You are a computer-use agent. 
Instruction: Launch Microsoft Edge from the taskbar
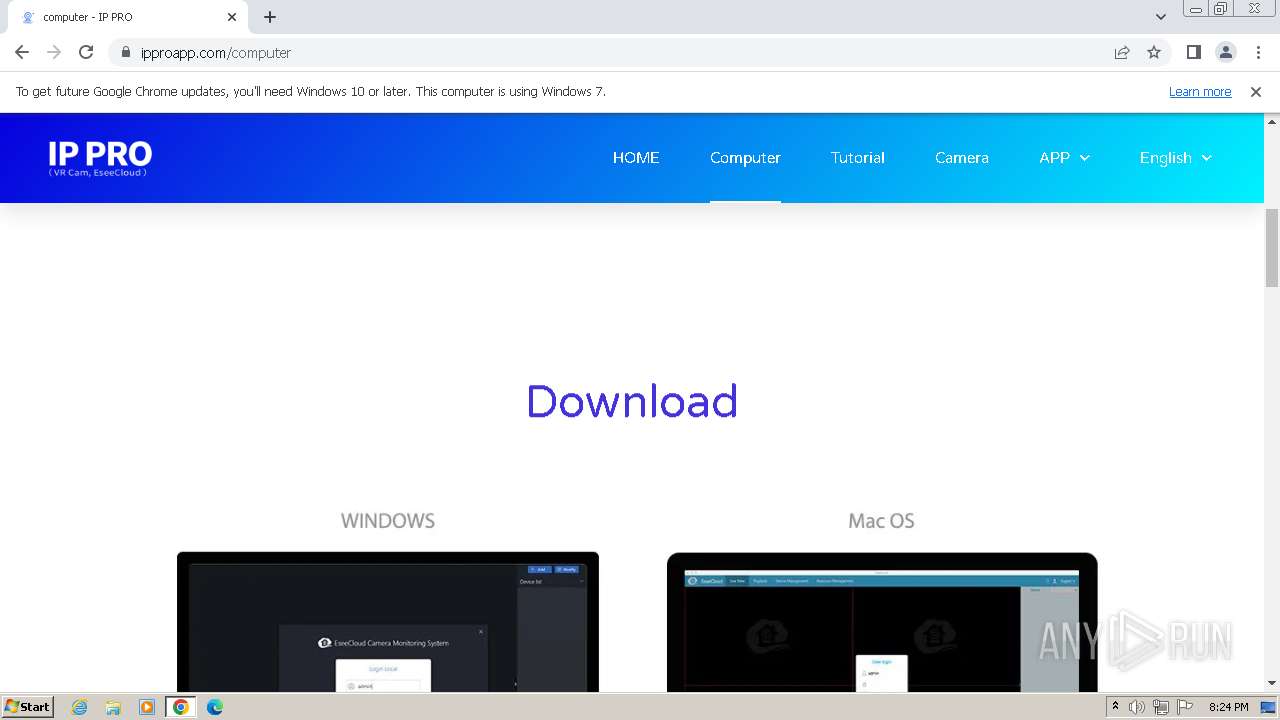click(215, 707)
